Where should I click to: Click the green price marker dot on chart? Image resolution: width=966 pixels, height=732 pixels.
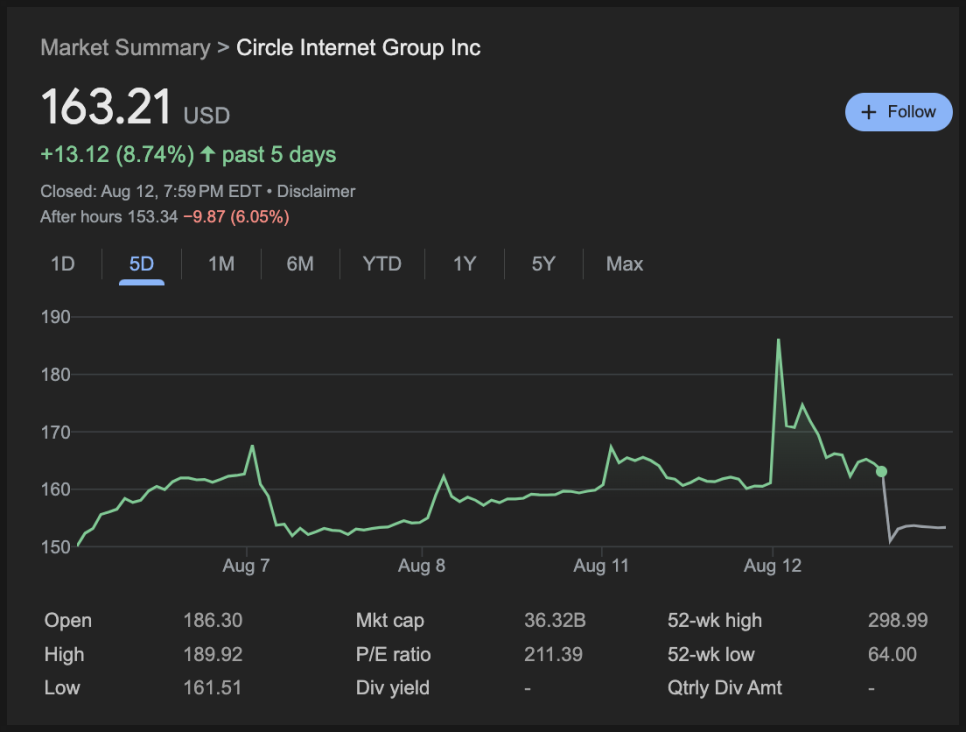click(882, 471)
